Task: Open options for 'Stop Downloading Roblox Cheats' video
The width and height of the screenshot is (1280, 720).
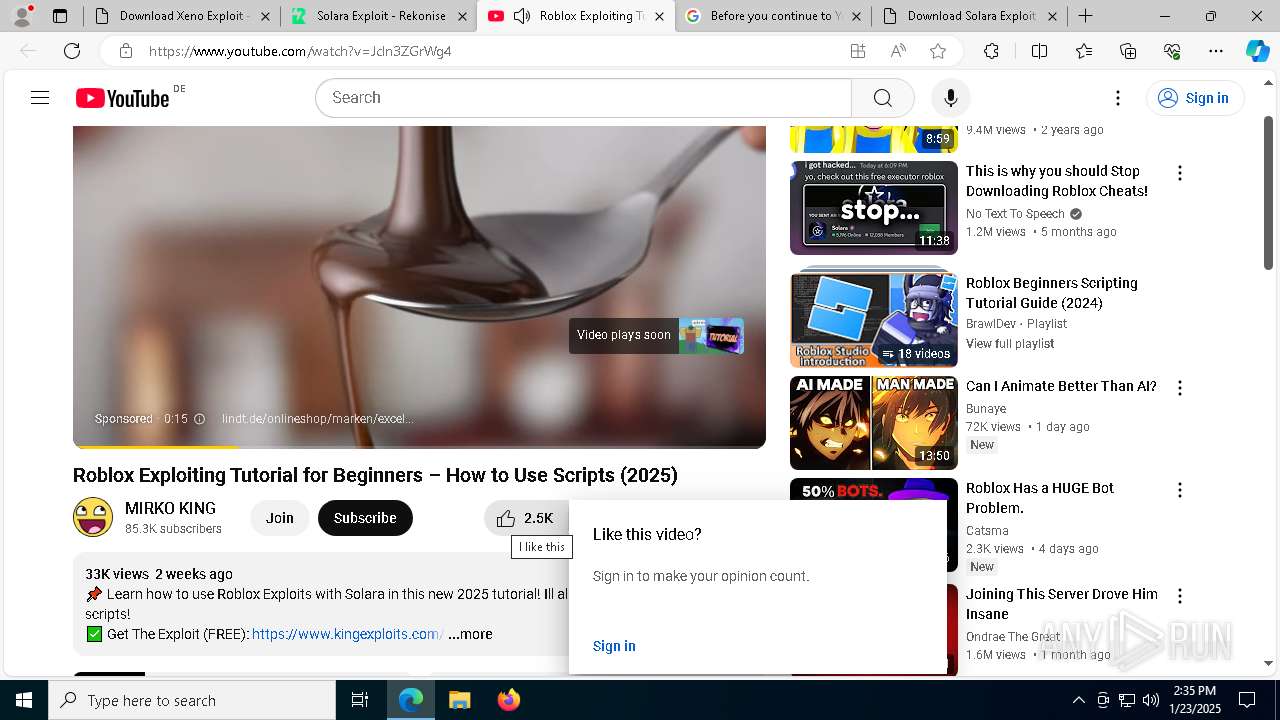Action: pos(1180,173)
